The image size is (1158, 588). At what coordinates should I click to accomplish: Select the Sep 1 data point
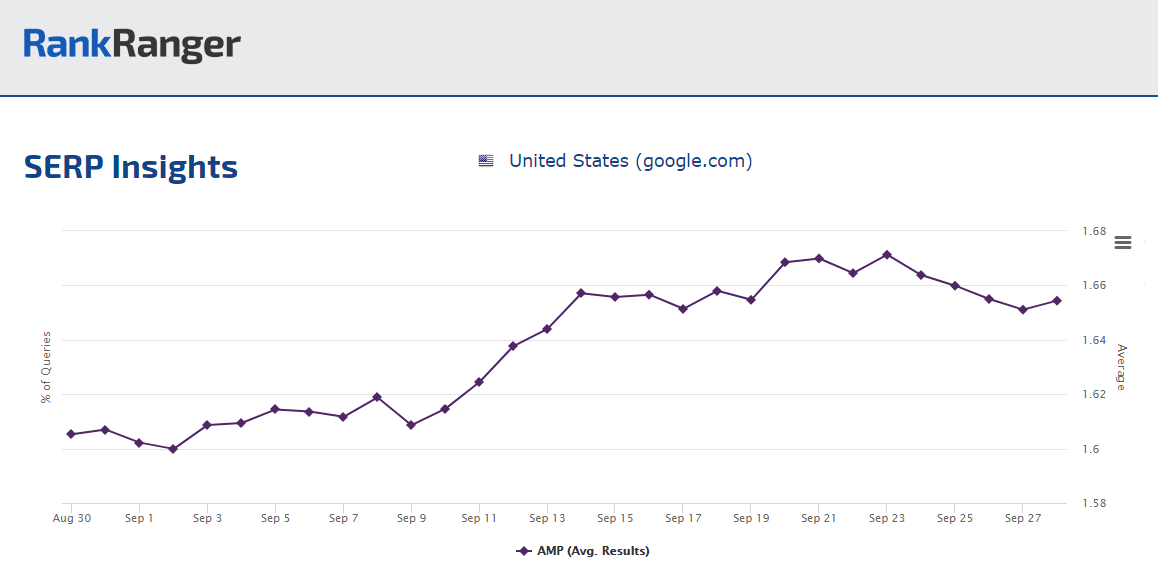(x=139, y=443)
